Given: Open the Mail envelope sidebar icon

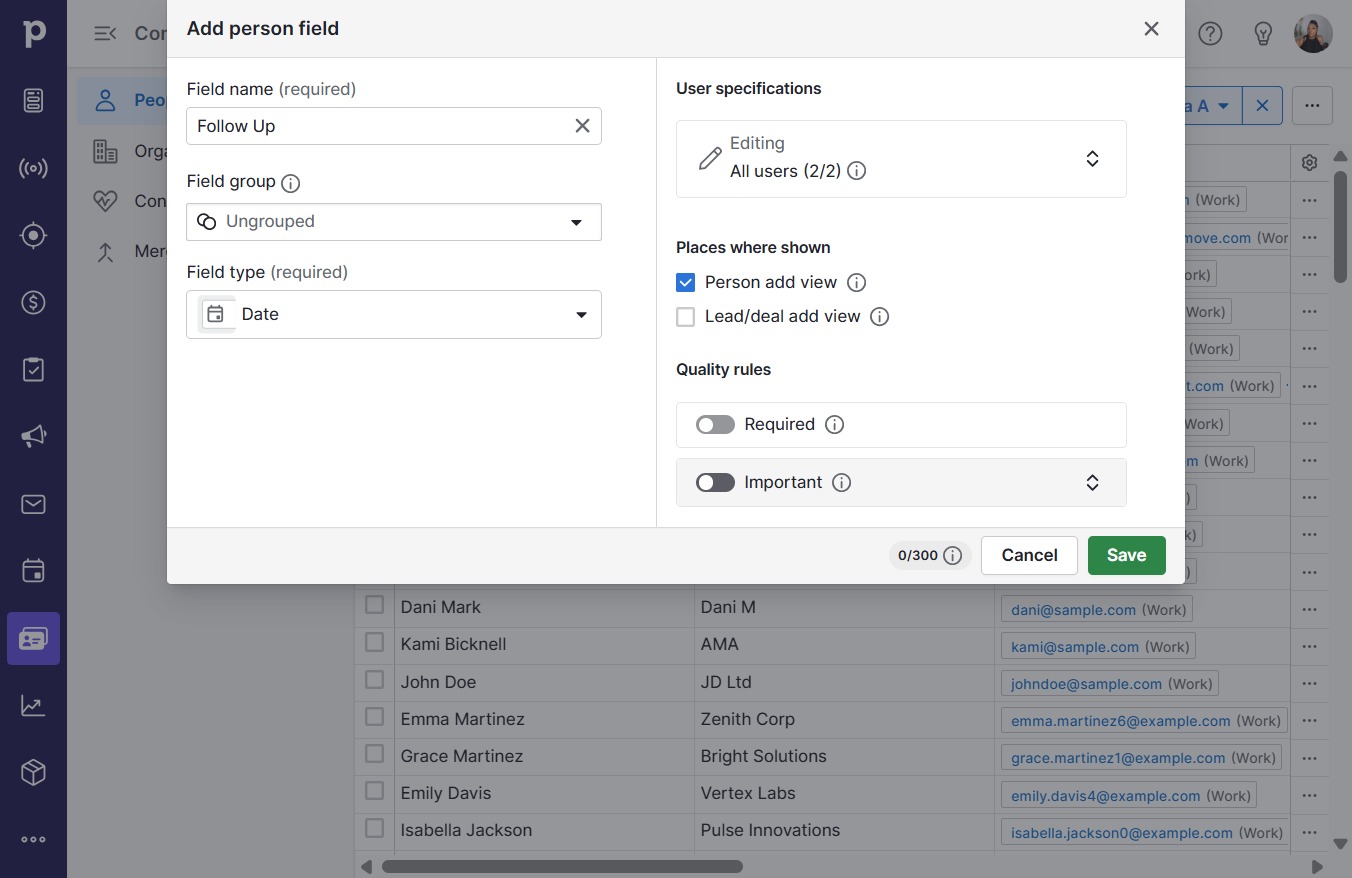Looking at the screenshot, I should click(x=33, y=504).
